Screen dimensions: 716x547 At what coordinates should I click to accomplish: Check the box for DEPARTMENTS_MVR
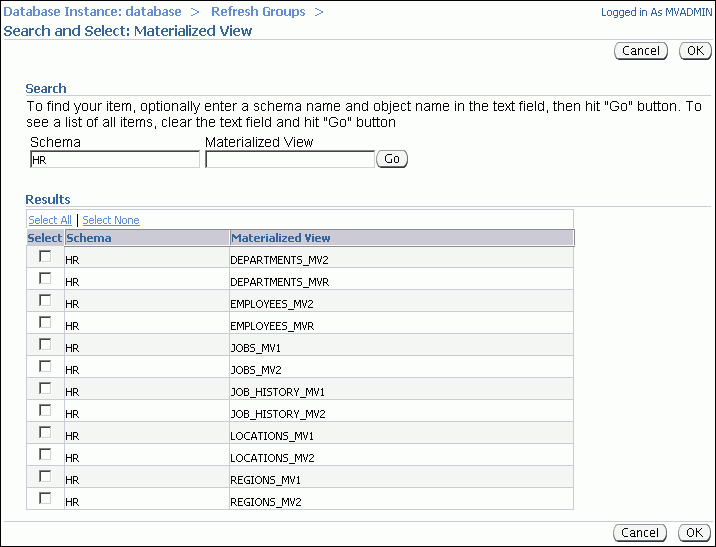point(45,278)
